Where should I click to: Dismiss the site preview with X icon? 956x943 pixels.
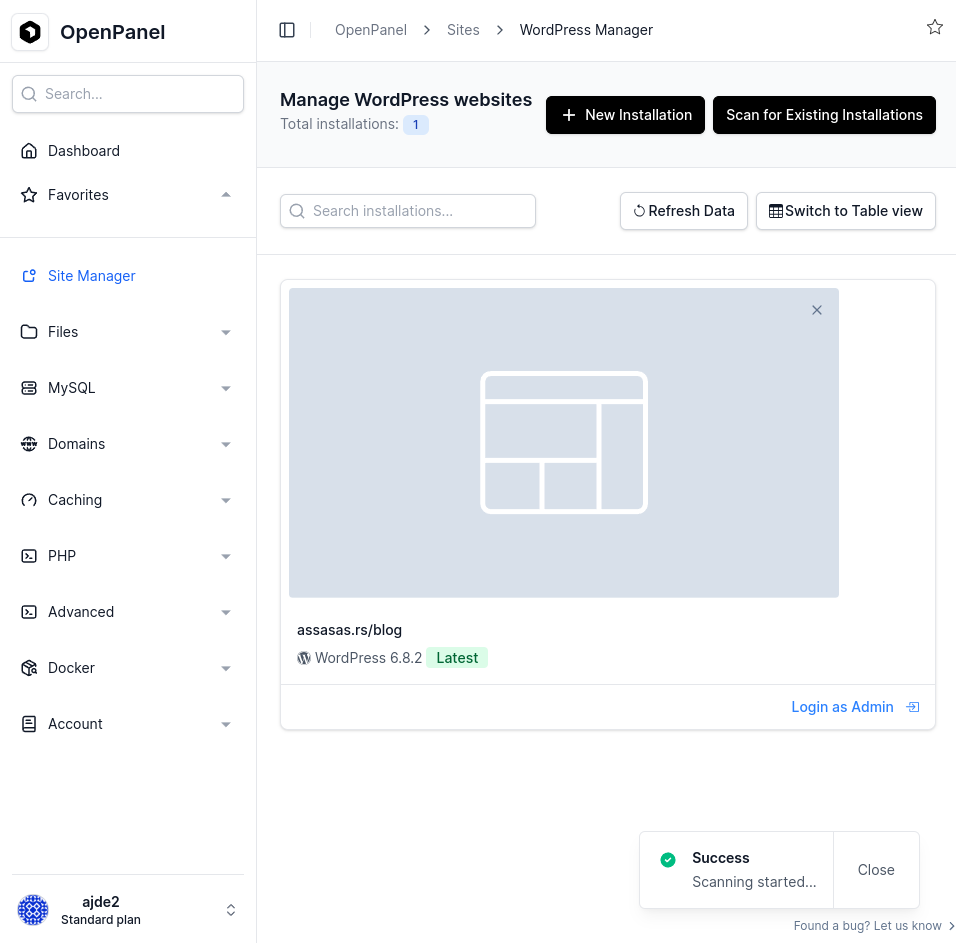tap(817, 310)
